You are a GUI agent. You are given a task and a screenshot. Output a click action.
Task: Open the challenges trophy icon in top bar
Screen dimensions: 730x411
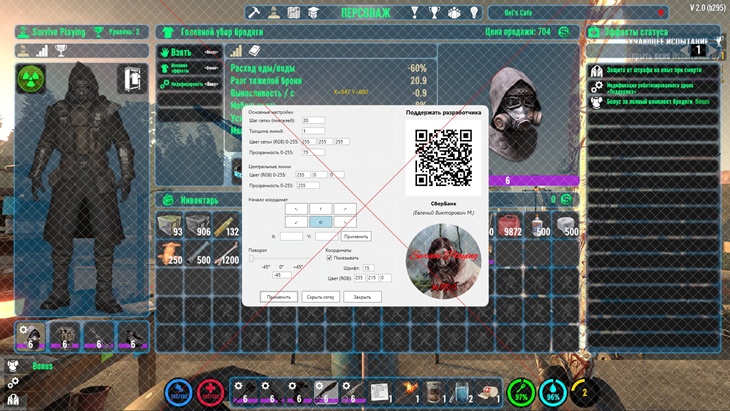click(434, 13)
